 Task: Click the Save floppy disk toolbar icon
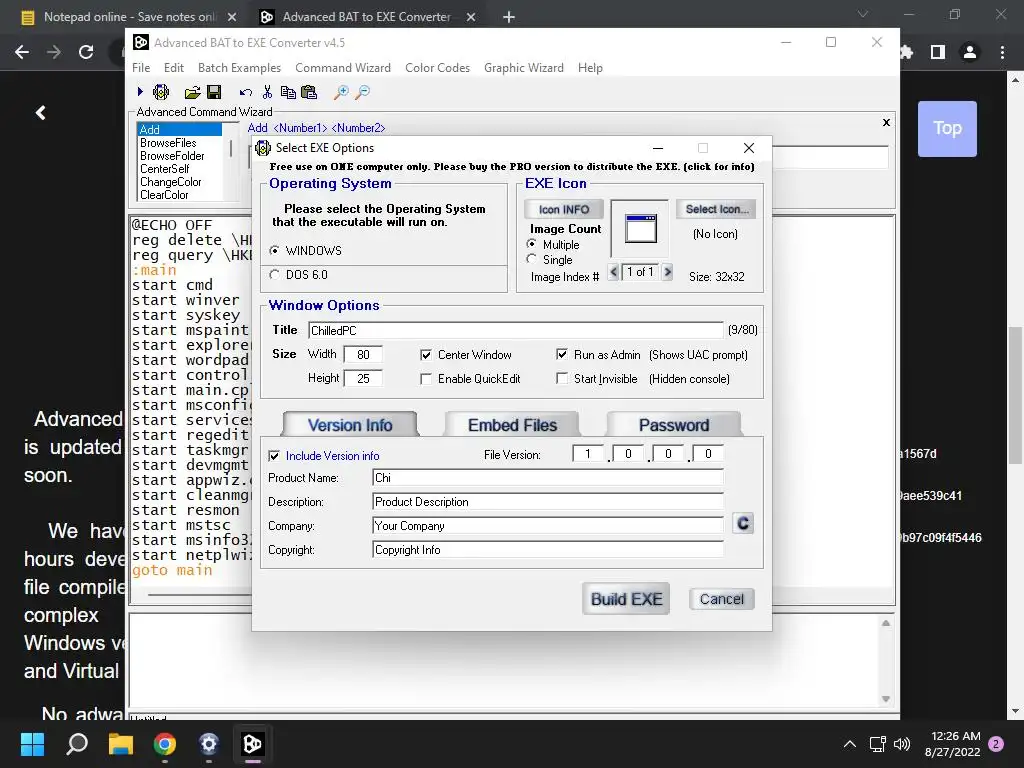(x=214, y=92)
